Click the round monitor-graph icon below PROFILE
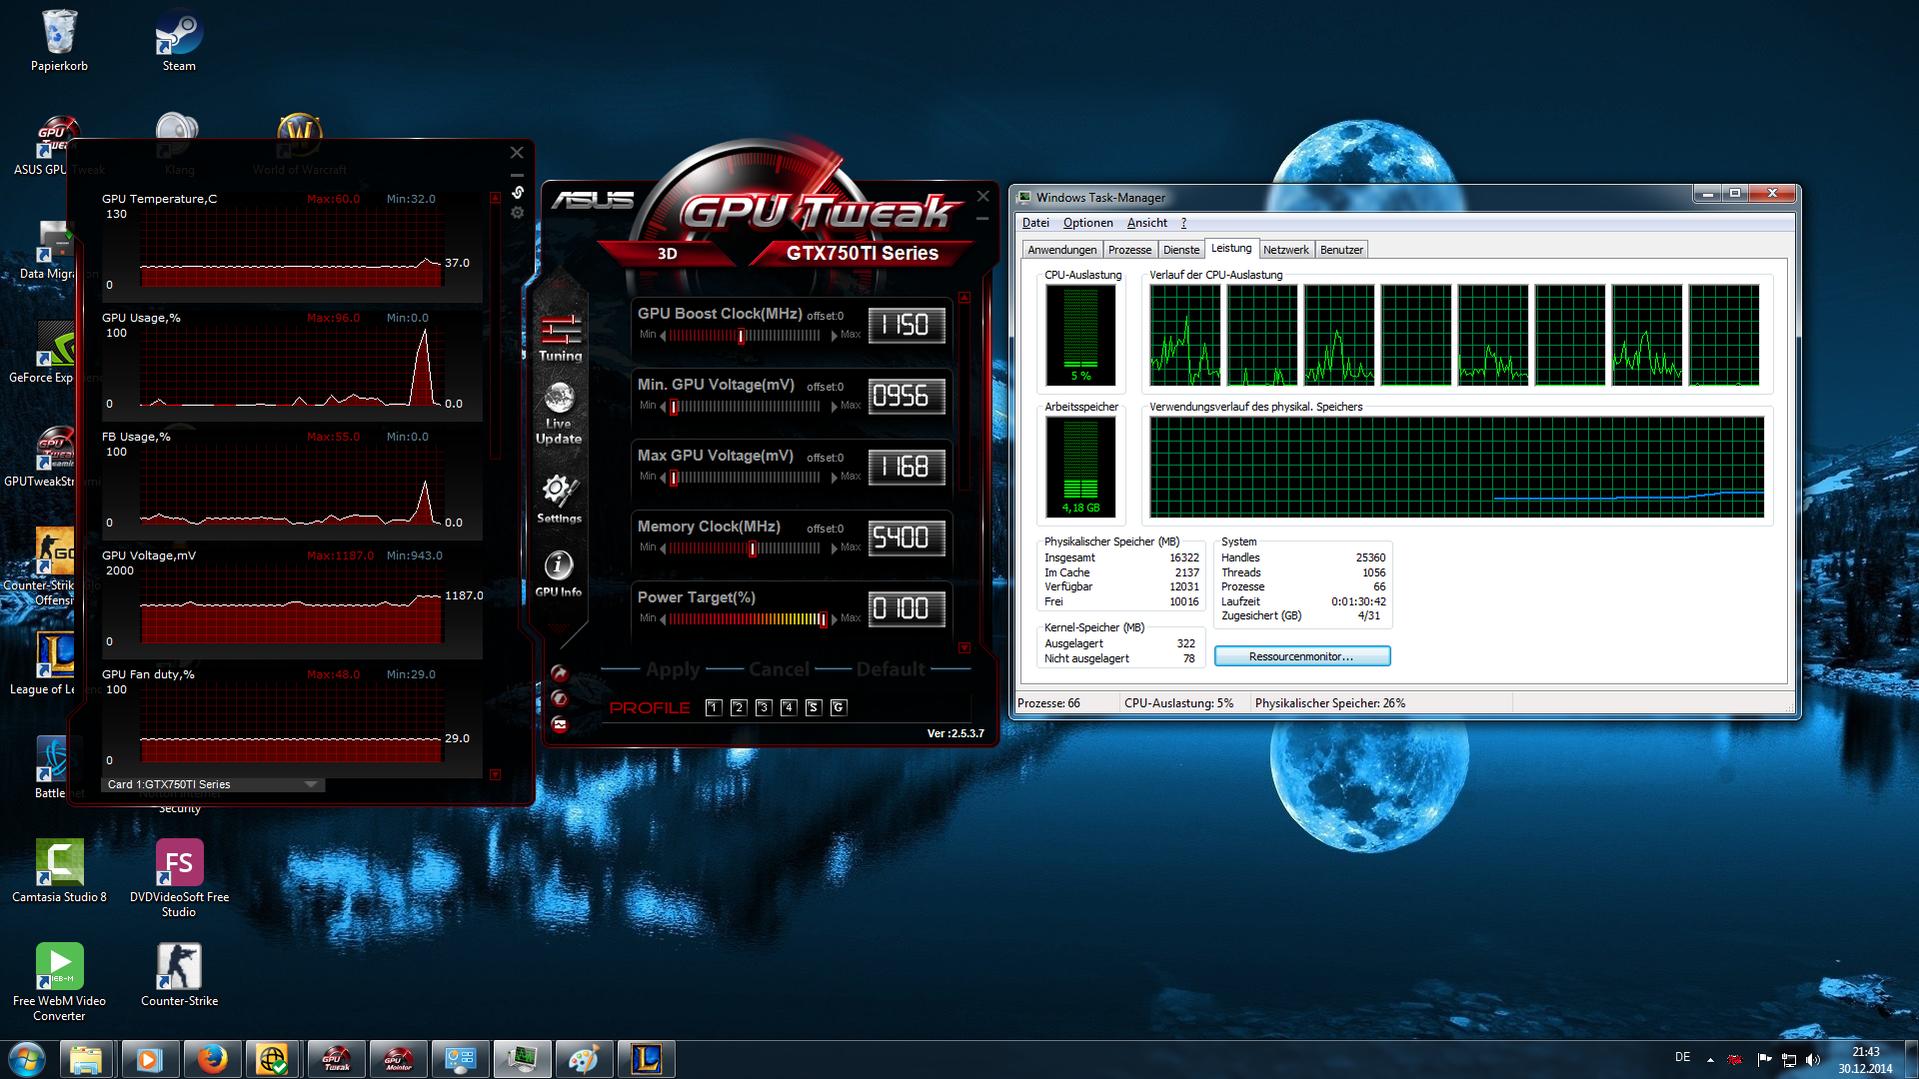1919x1079 pixels. point(559,724)
